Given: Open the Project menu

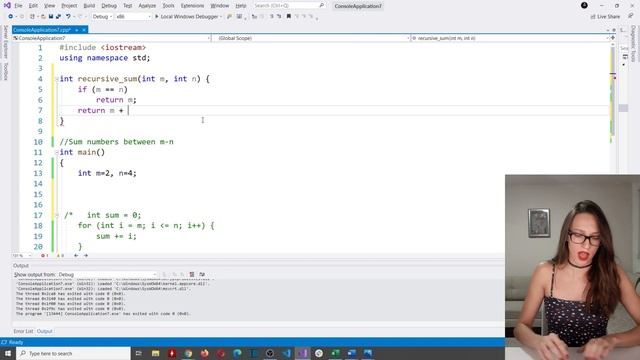Looking at the screenshot, I should tap(69, 6).
